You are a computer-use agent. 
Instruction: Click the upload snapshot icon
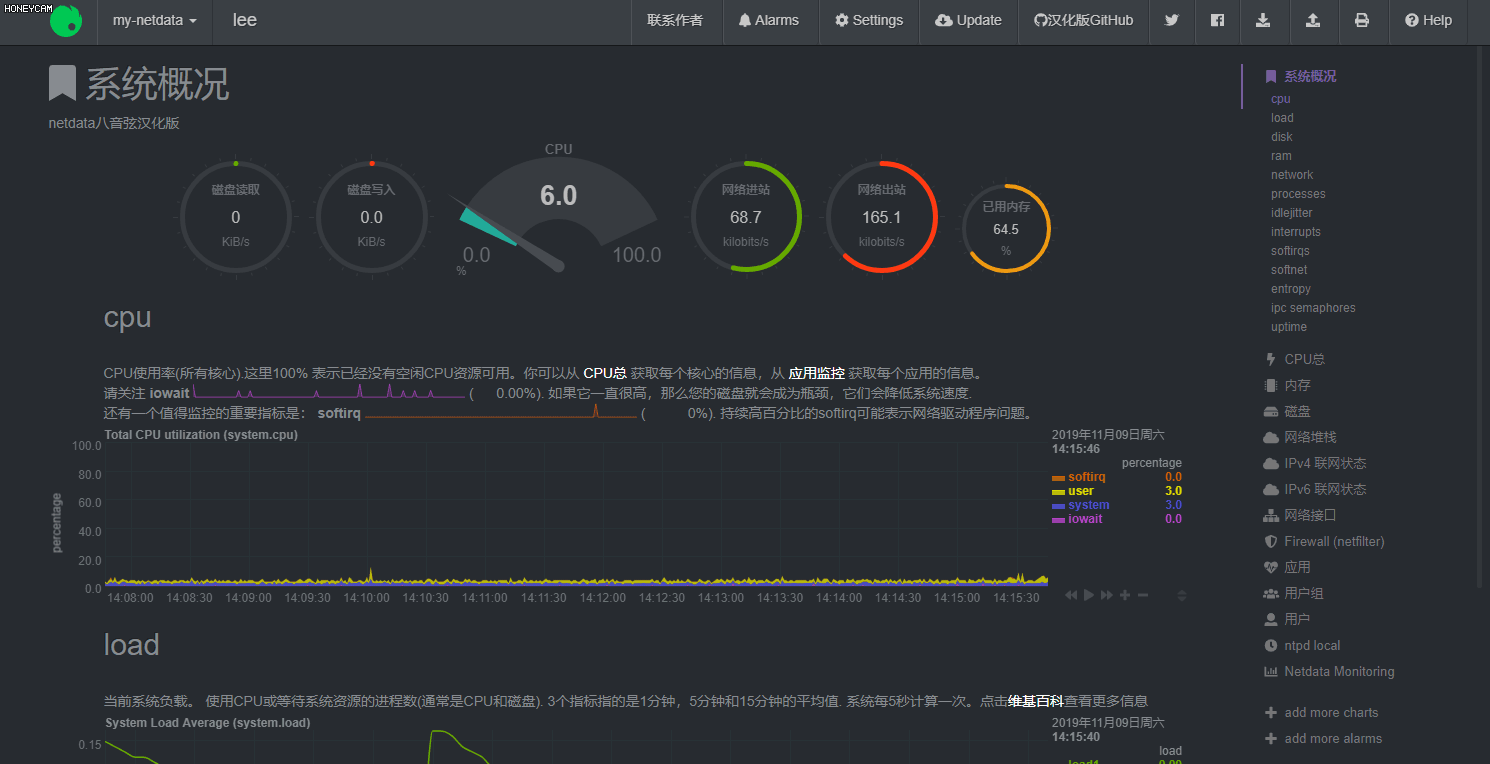[1313, 20]
